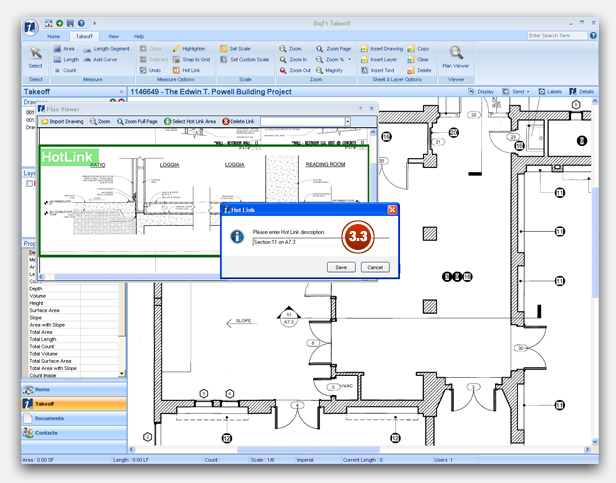Screen dimensions: 616x483
Task: Pick the Length Segment tool
Action: coord(106,49)
